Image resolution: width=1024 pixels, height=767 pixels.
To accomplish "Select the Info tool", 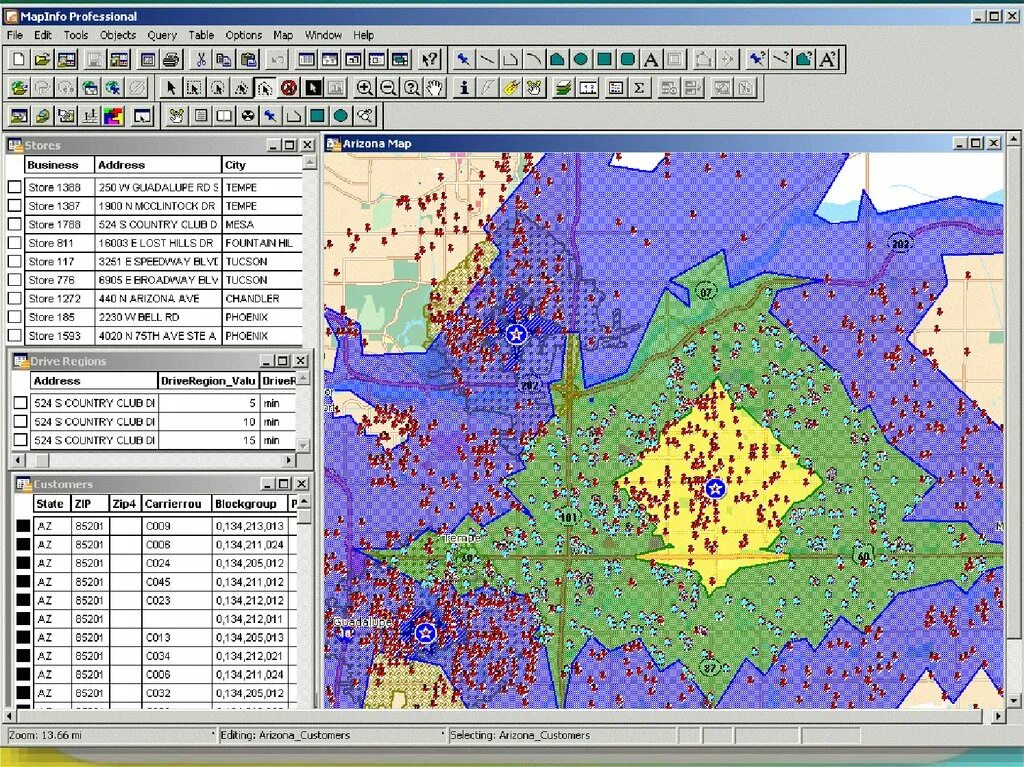I will click(464, 88).
